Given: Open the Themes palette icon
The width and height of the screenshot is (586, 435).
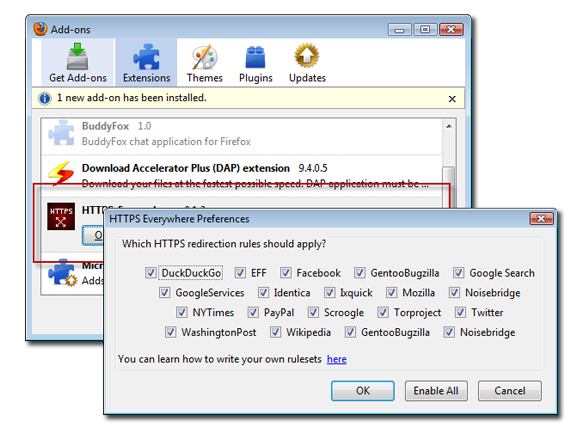Looking at the screenshot, I should [x=204, y=57].
